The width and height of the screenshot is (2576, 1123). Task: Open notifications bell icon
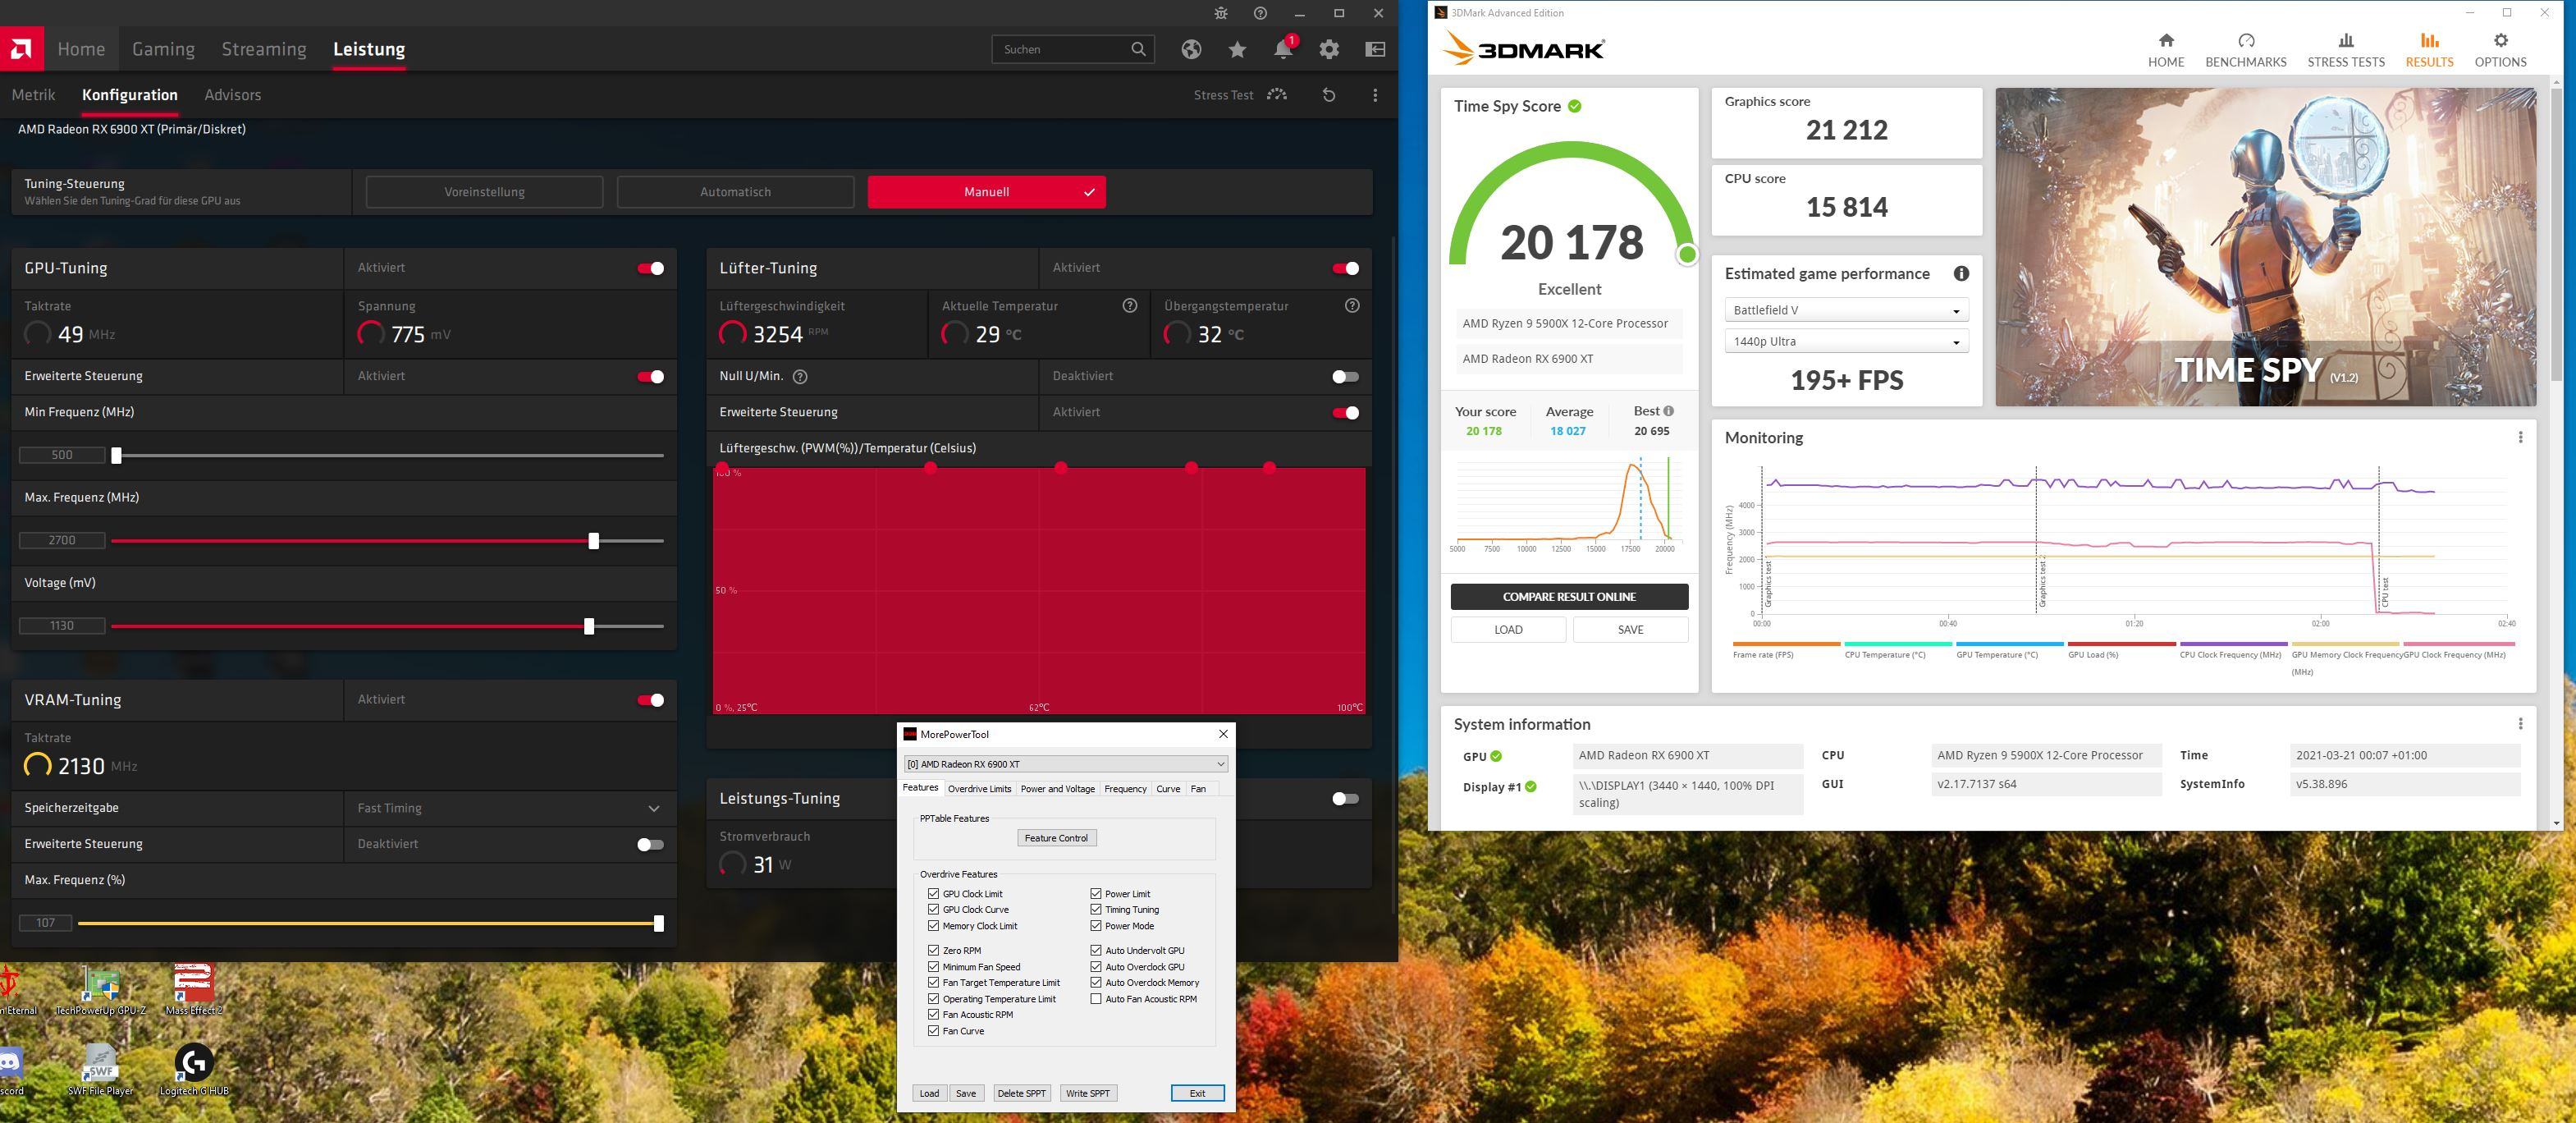click(x=1283, y=49)
